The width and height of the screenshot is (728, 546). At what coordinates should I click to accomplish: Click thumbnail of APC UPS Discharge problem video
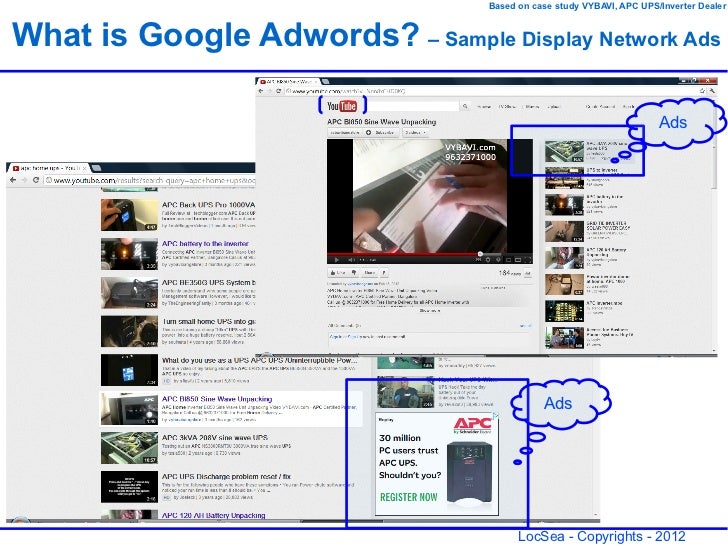point(129,487)
